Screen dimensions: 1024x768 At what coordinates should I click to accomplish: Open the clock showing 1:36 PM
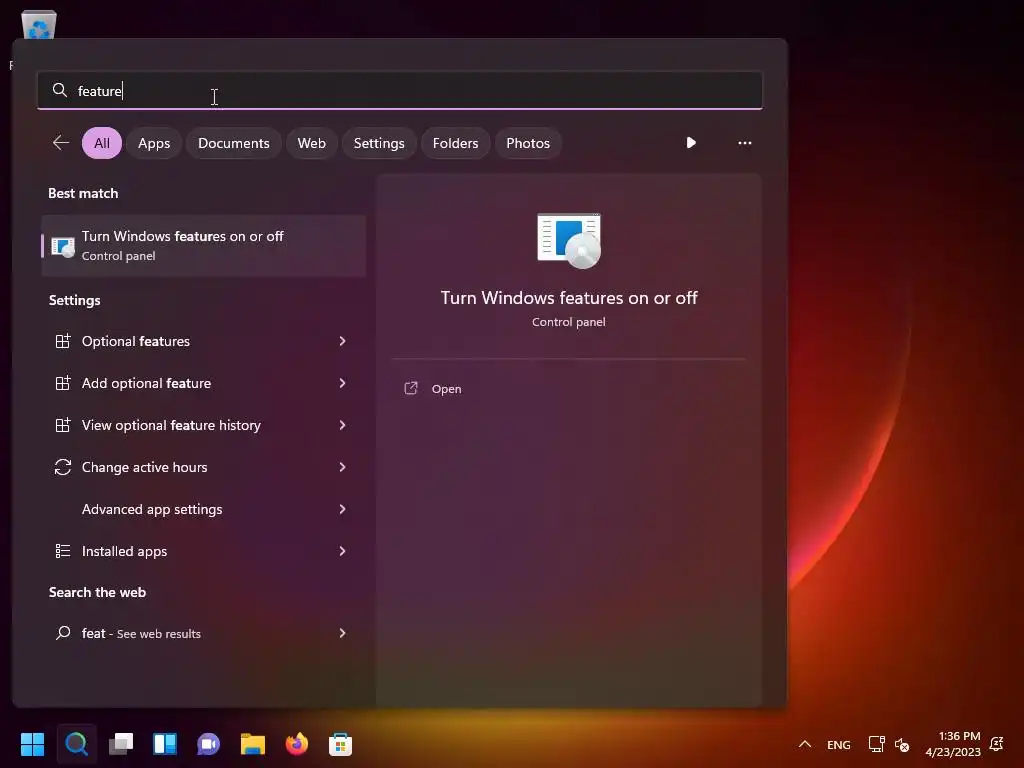(x=953, y=744)
